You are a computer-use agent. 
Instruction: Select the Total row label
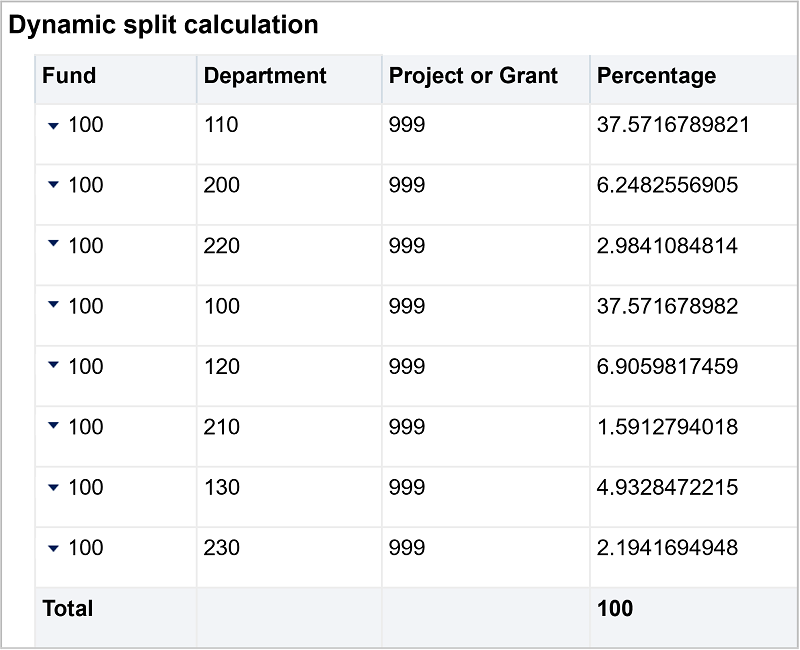(x=66, y=609)
